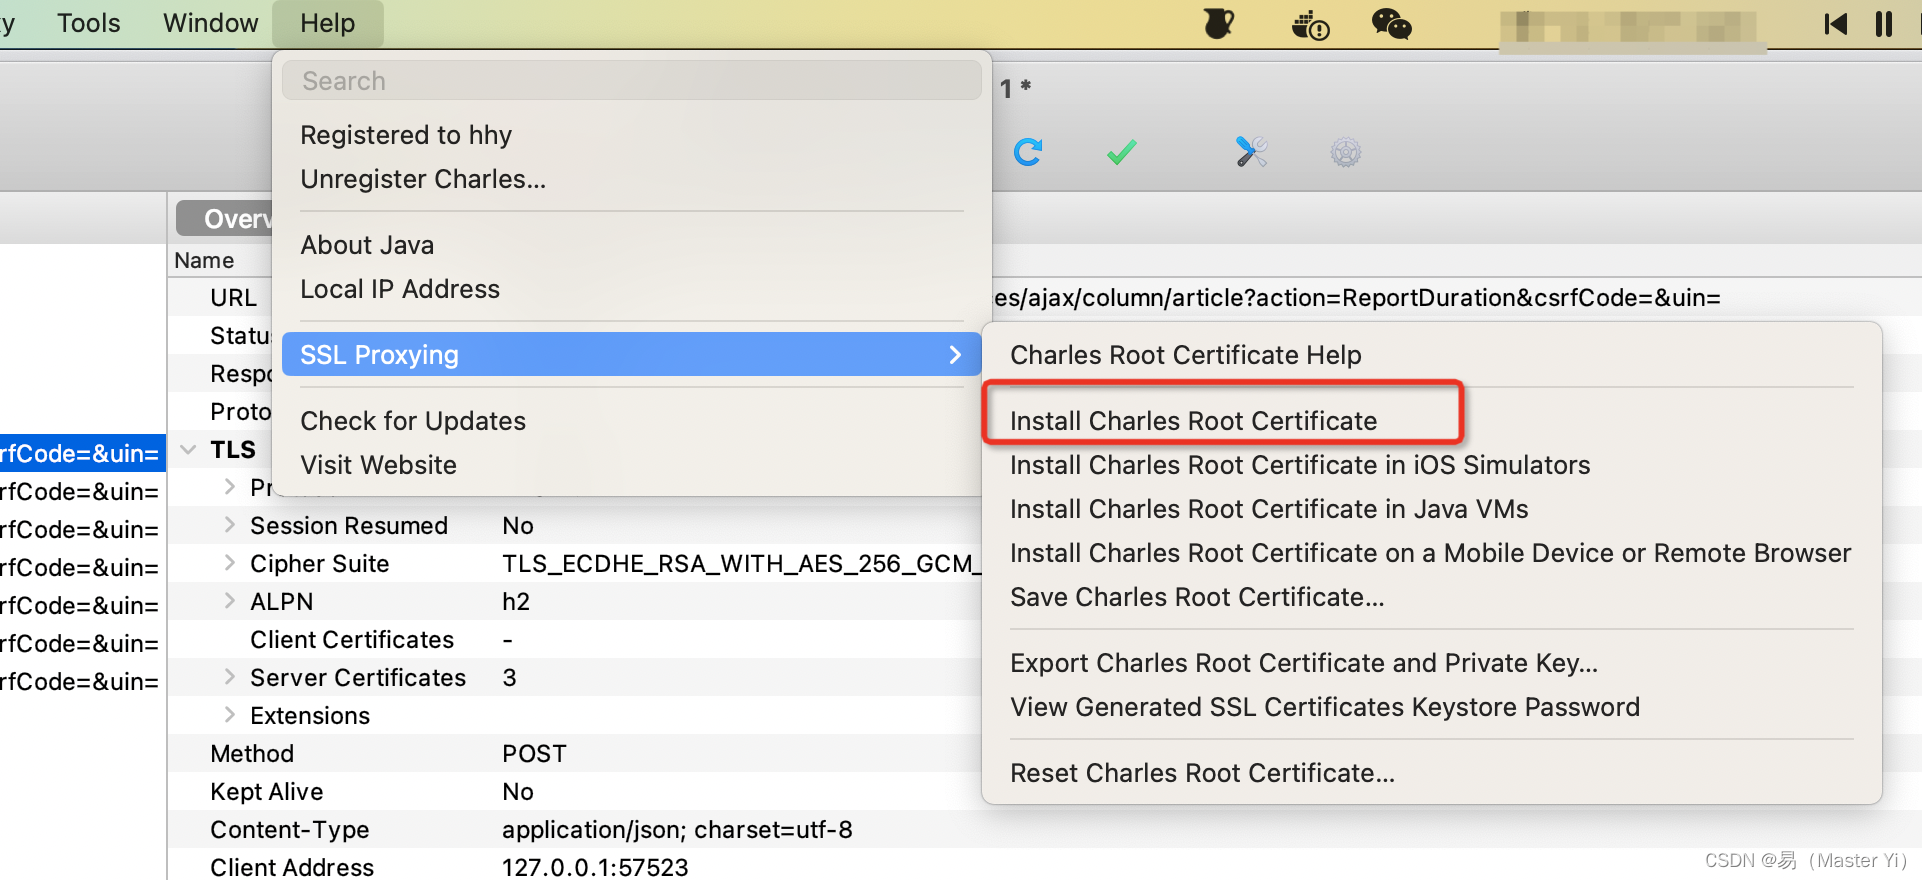The width and height of the screenshot is (1922, 880).
Task: Click the h2 ALPN value
Action: coord(516,601)
